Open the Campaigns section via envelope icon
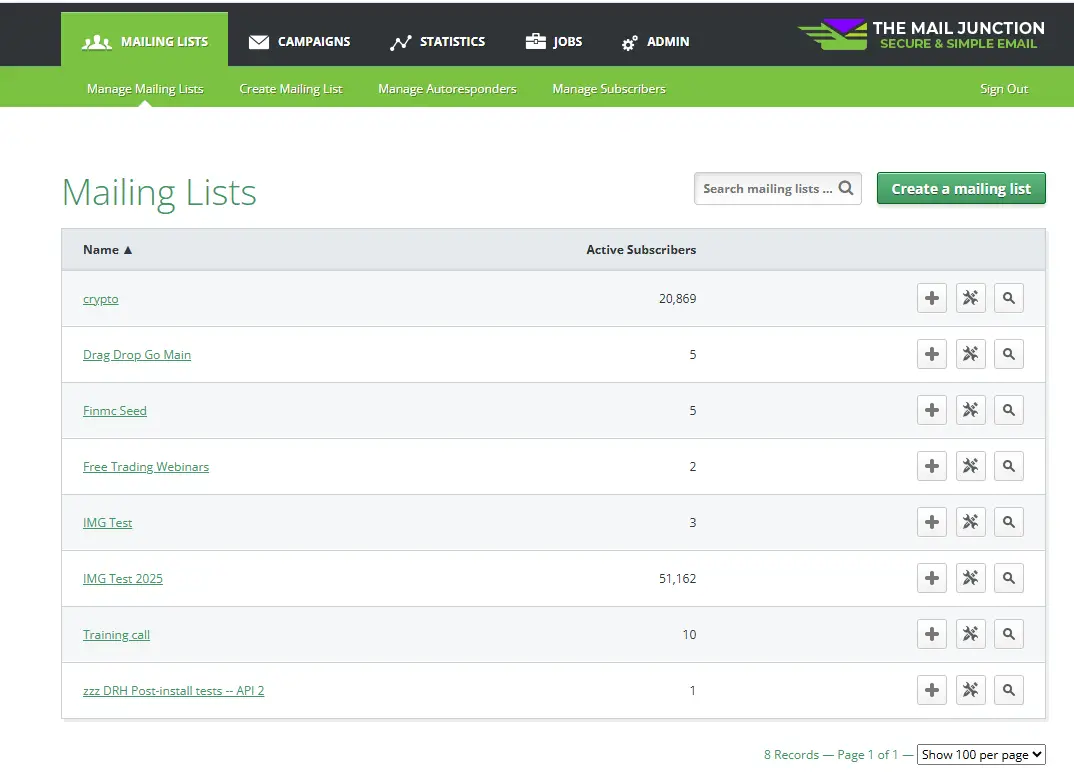 tap(259, 42)
